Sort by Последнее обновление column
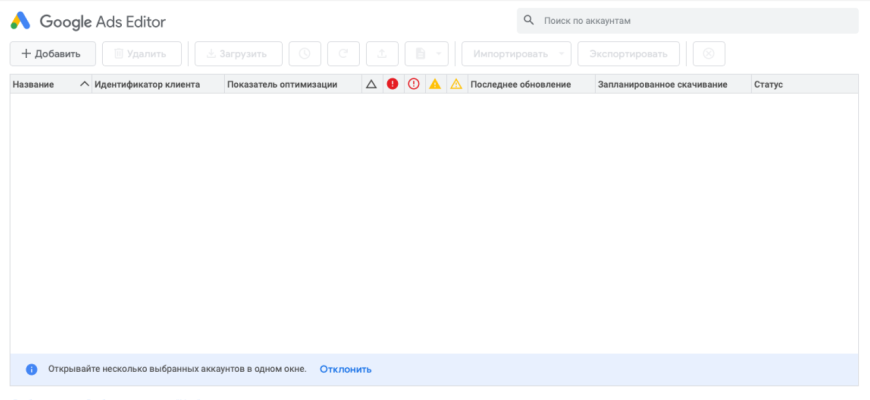Viewport: 870px width, 400px height. 521,85
